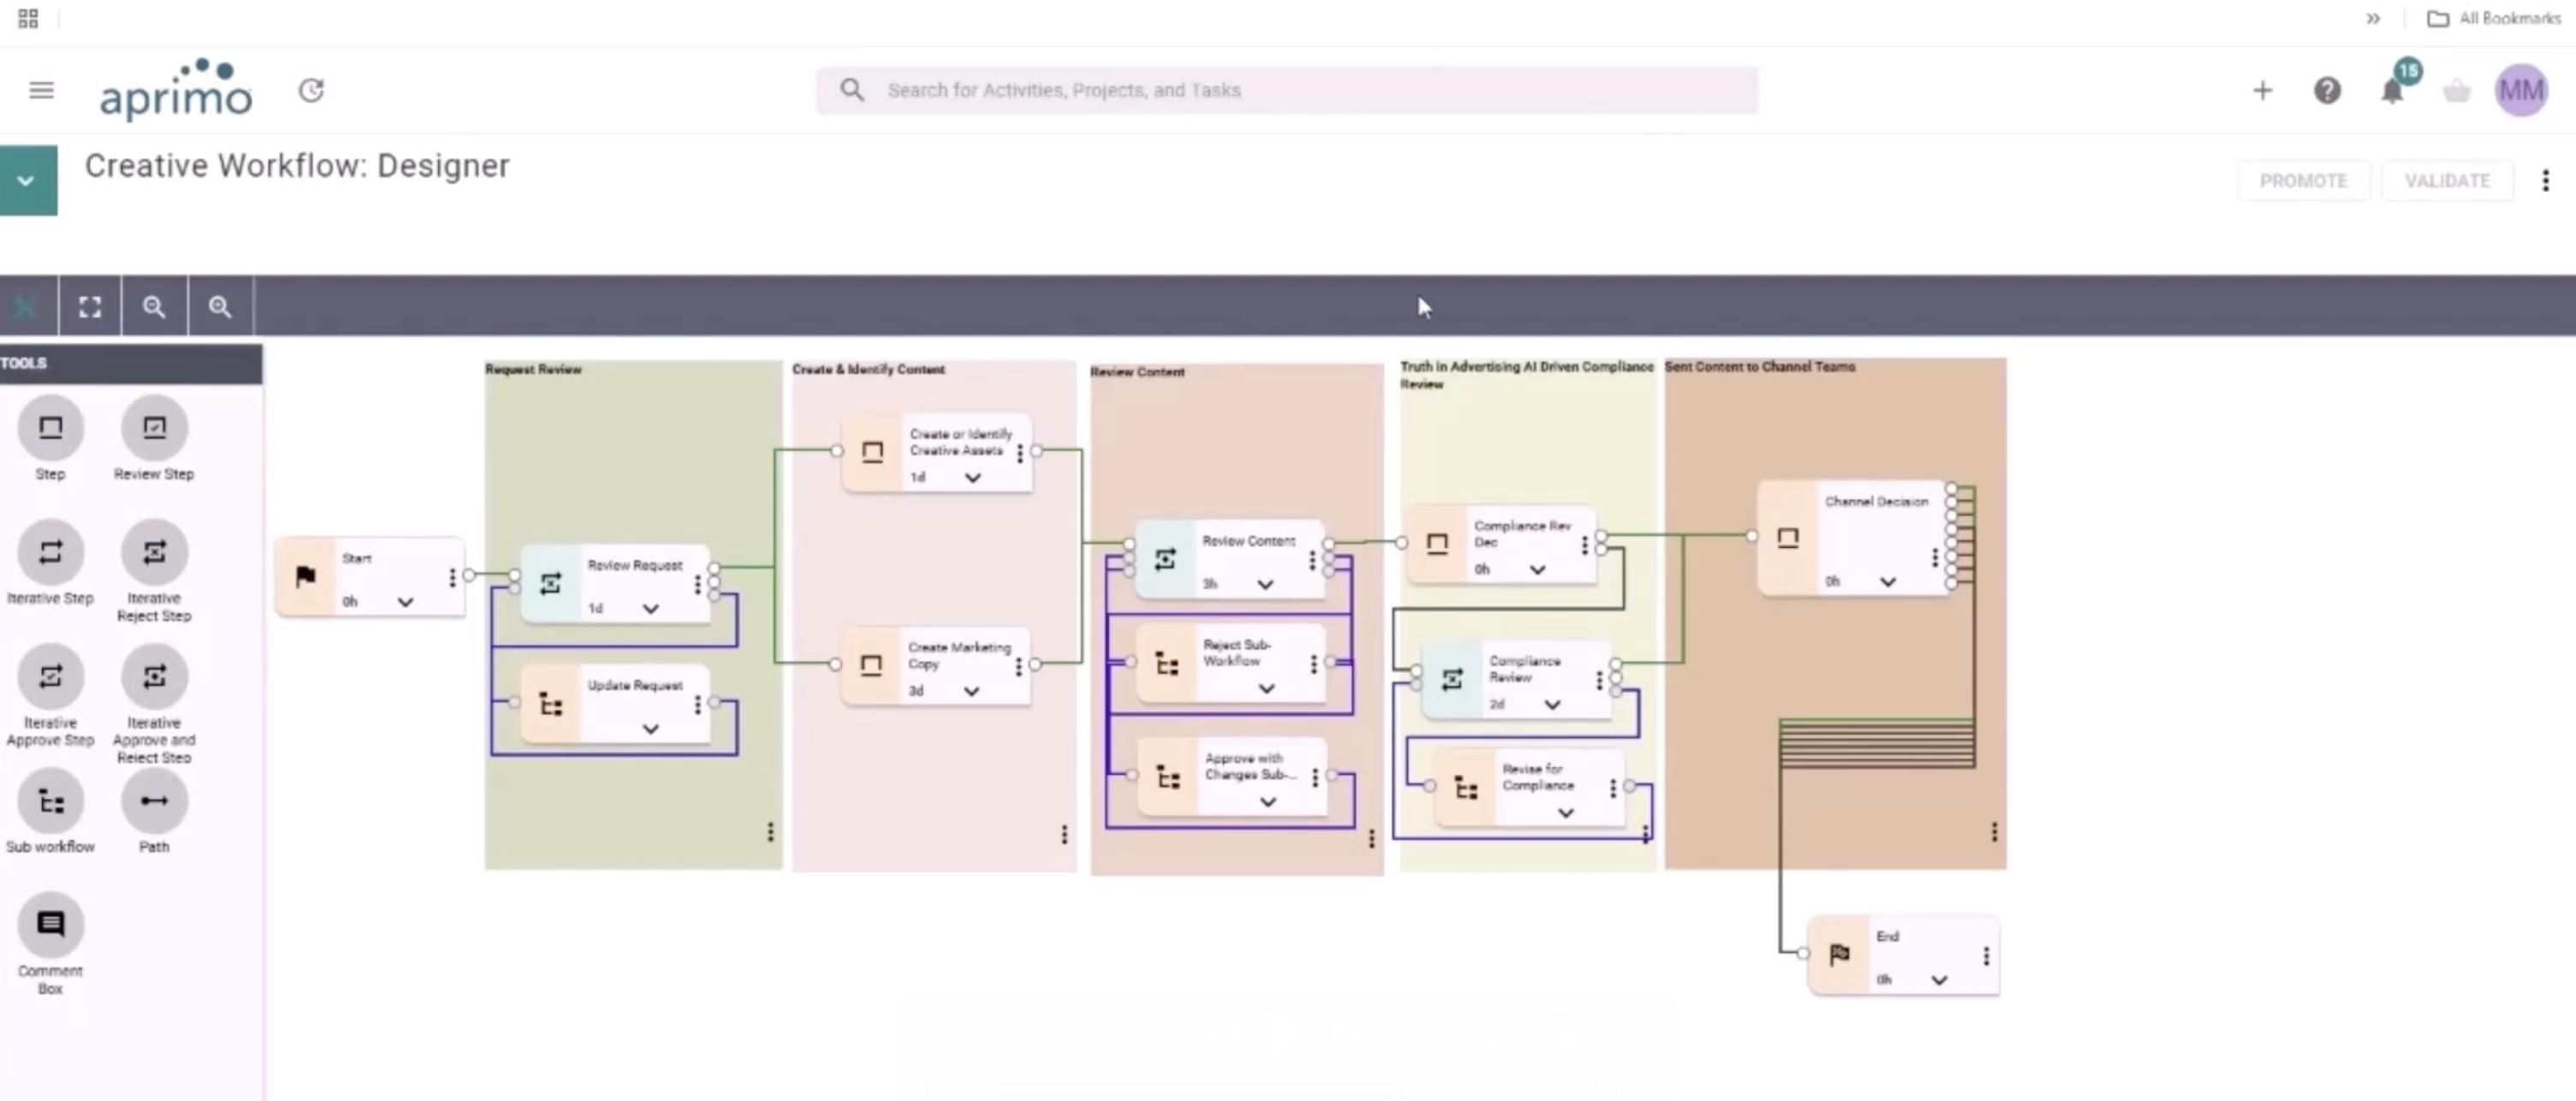The height and width of the screenshot is (1101, 2576).
Task: Expand the Review Request node chevron
Action: coord(651,609)
